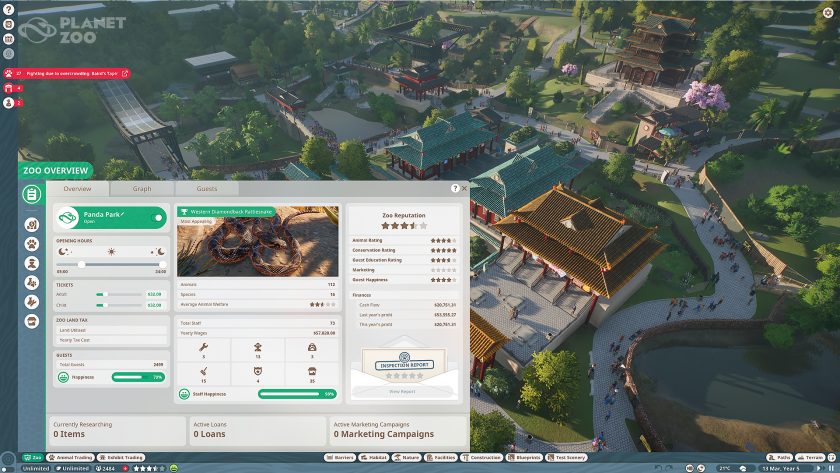Click the closing time slider handle
The image size is (840, 473).
[x=162, y=265]
